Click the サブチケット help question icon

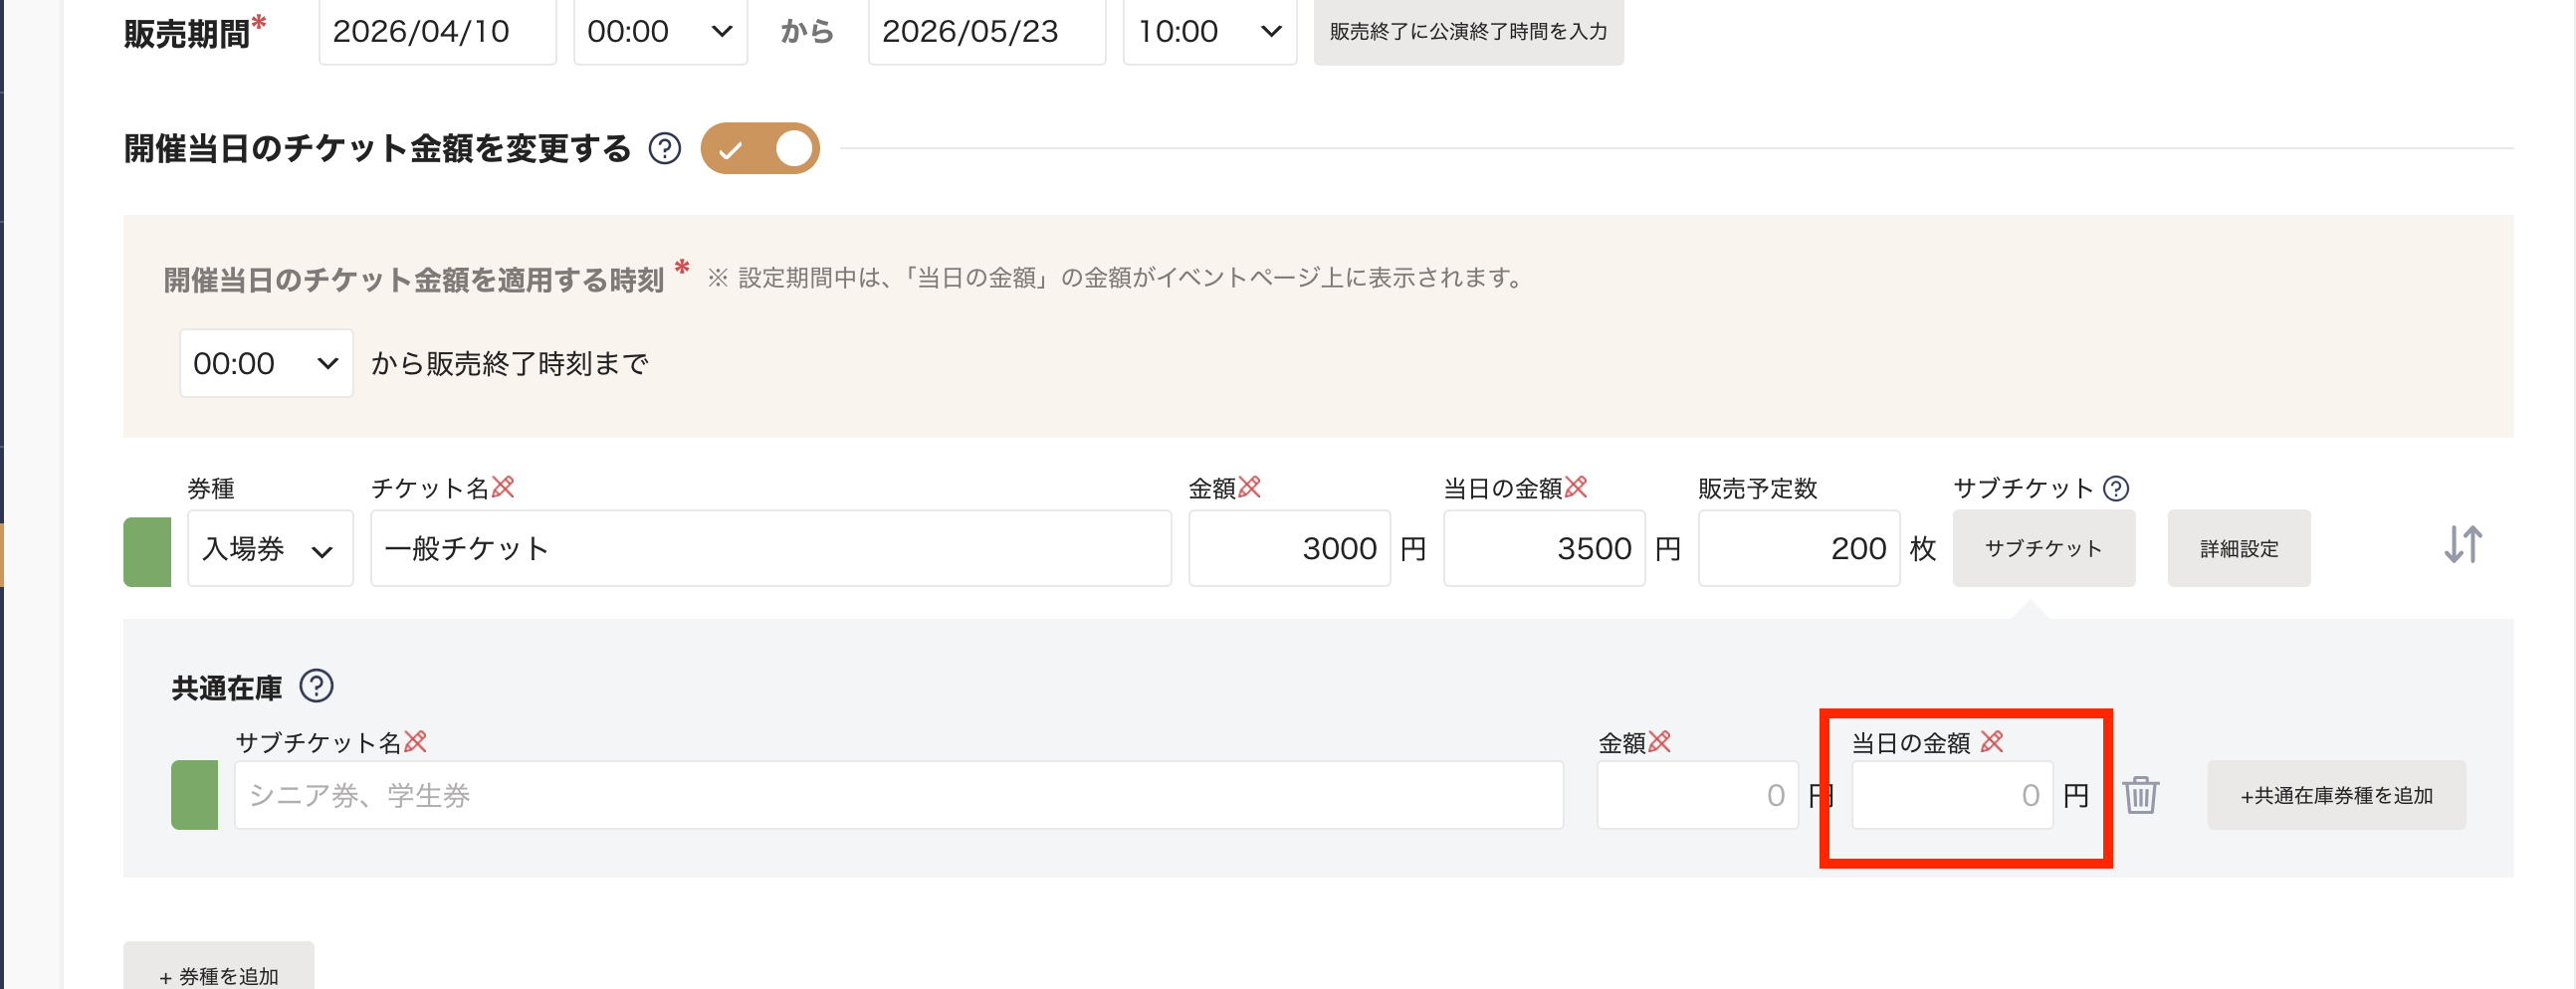click(x=2115, y=488)
